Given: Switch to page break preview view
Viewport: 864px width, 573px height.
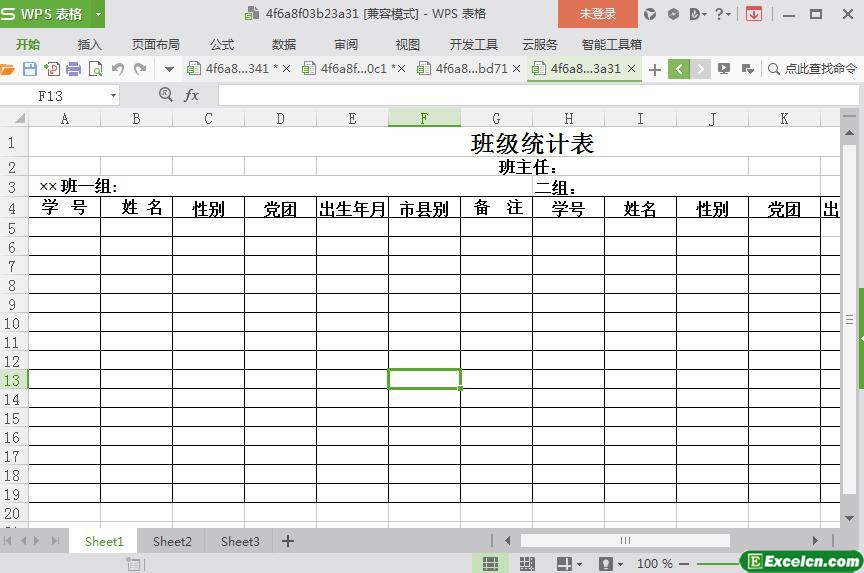Looking at the screenshot, I should (527, 563).
